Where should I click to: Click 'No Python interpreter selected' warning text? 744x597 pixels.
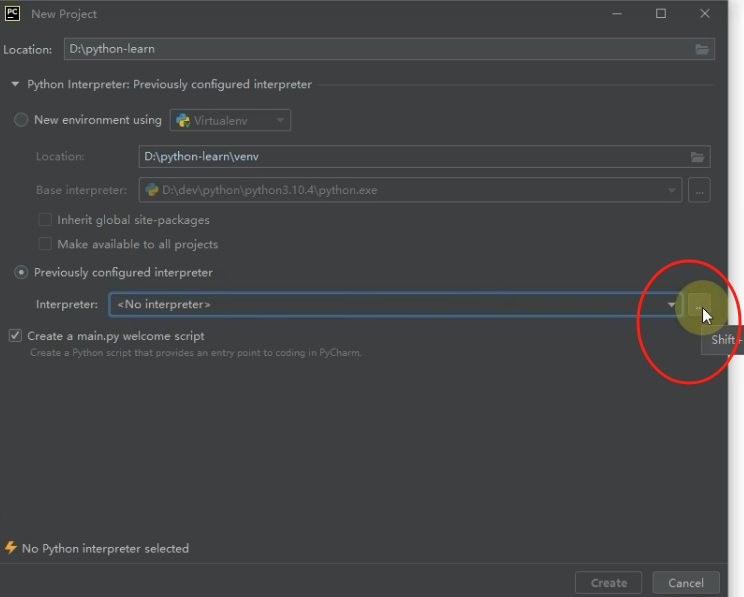pos(105,549)
